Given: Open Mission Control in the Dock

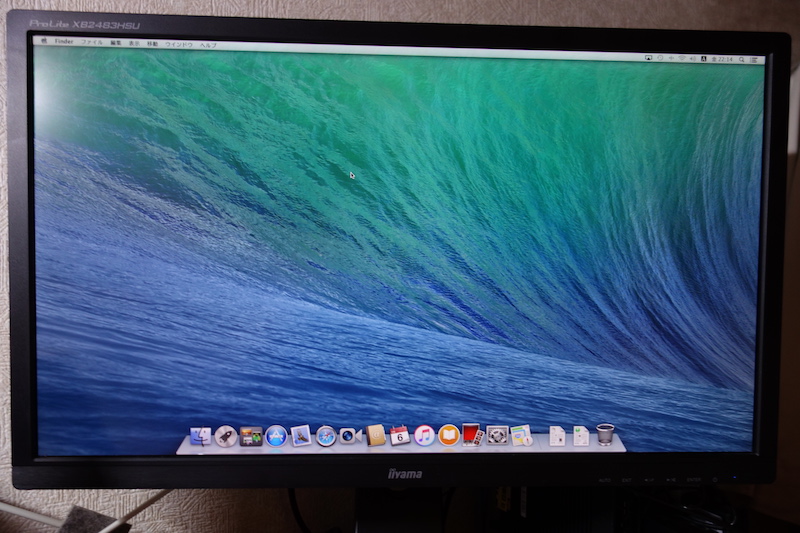Looking at the screenshot, I should (x=251, y=437).
